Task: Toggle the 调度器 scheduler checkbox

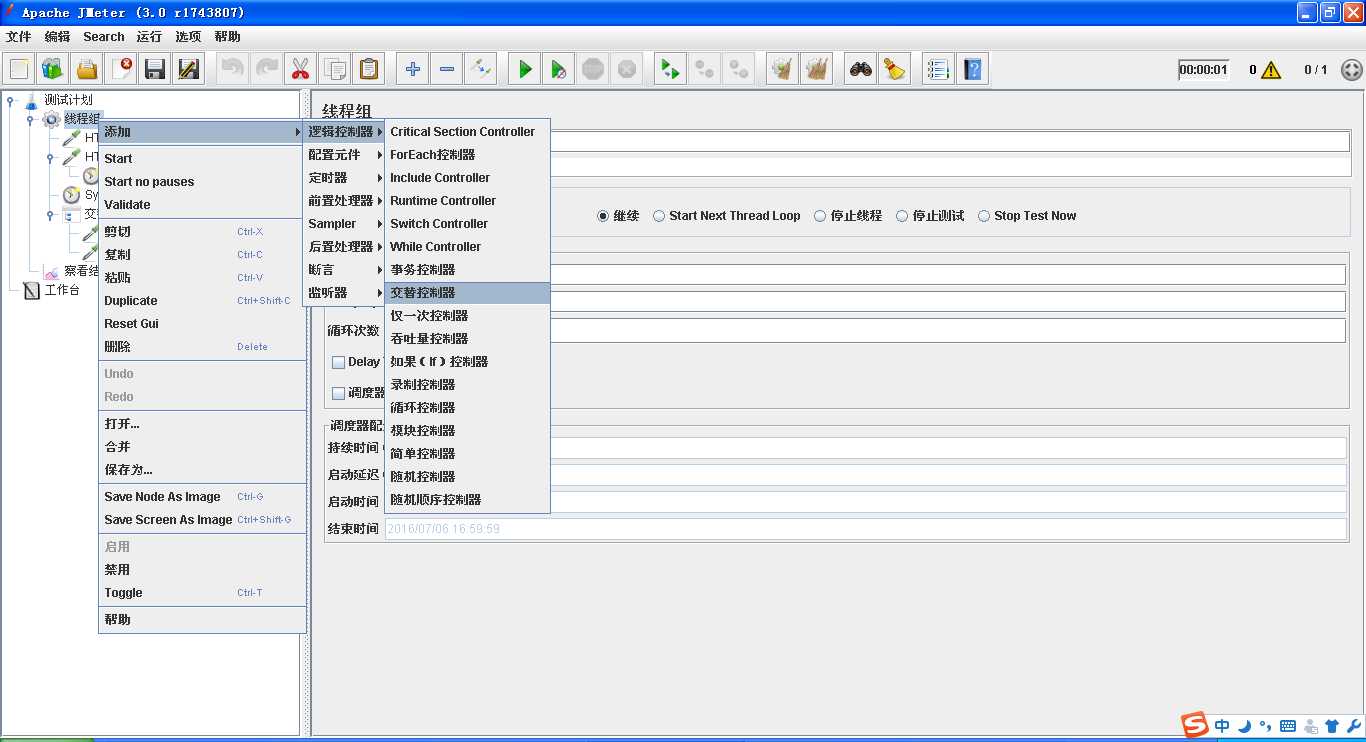Action: [338, 393]
